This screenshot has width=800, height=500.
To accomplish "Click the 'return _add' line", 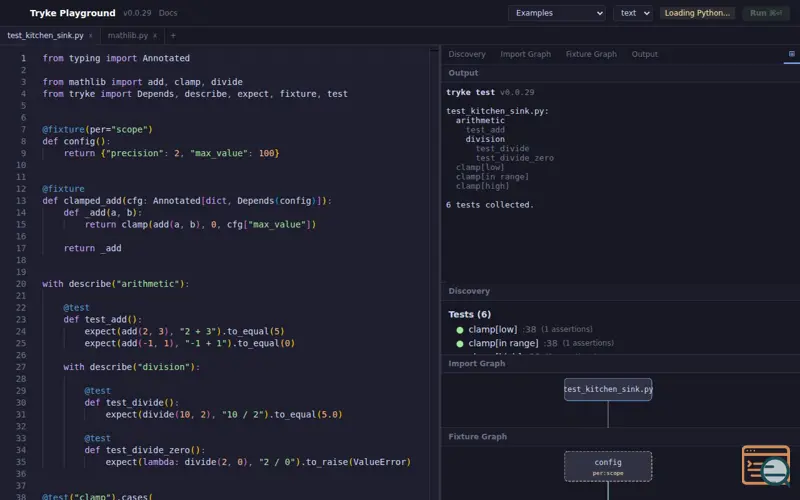I will [92, 248].
